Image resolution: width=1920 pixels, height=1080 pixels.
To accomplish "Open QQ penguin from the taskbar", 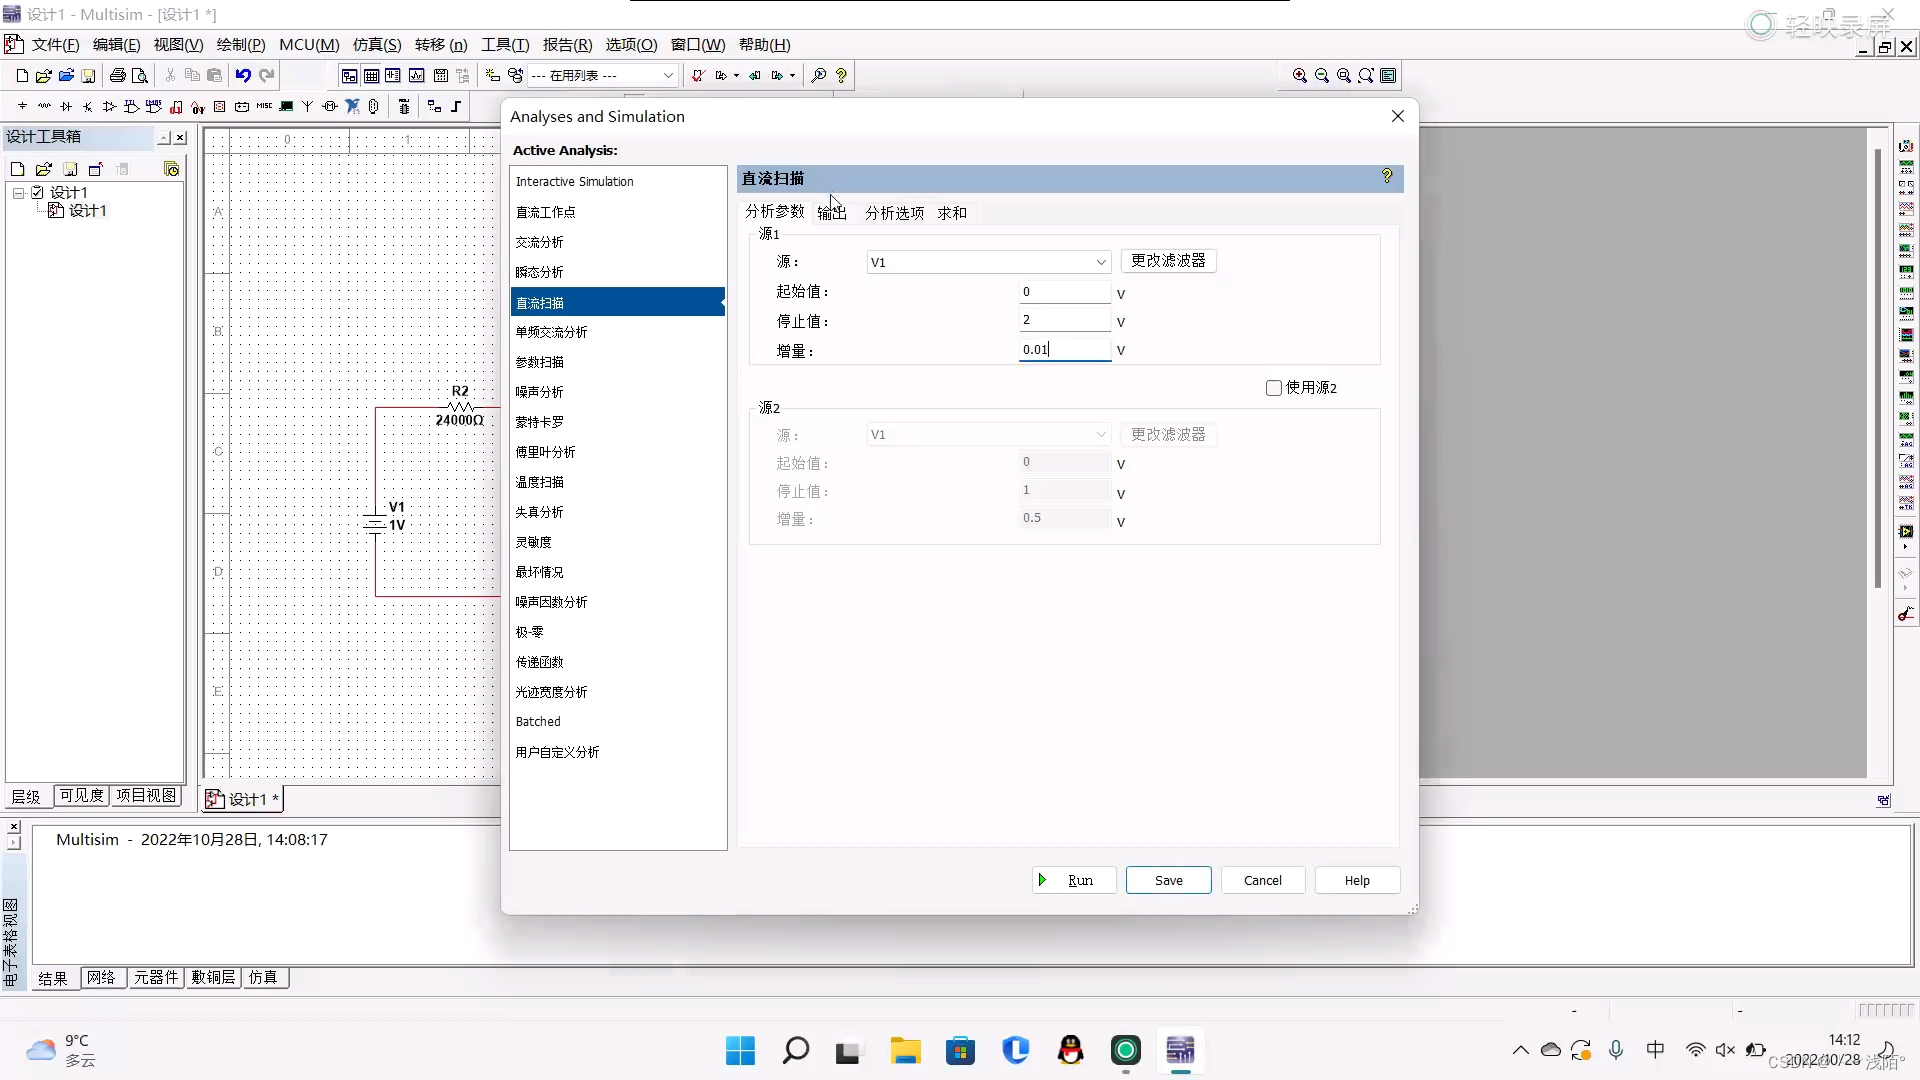I will click(x=1070, y=1050).
